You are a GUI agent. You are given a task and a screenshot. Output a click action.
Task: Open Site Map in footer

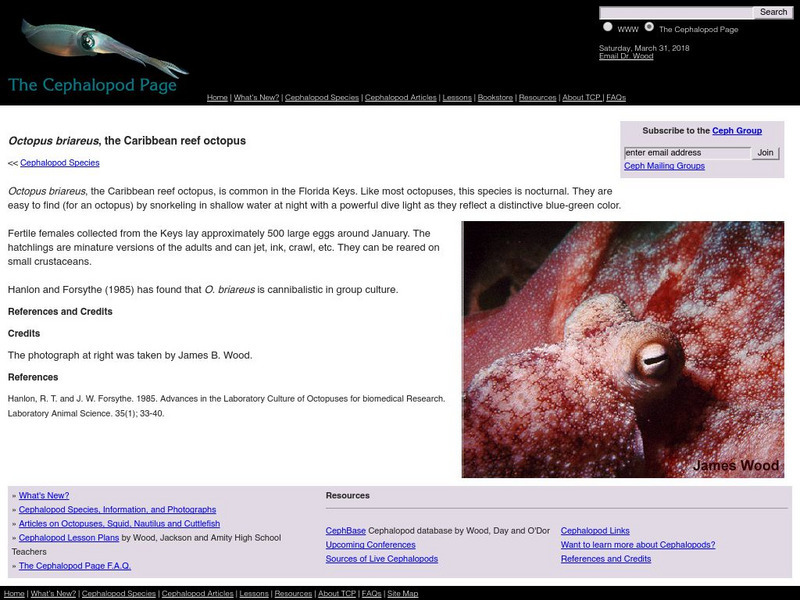tap(401, 592)
